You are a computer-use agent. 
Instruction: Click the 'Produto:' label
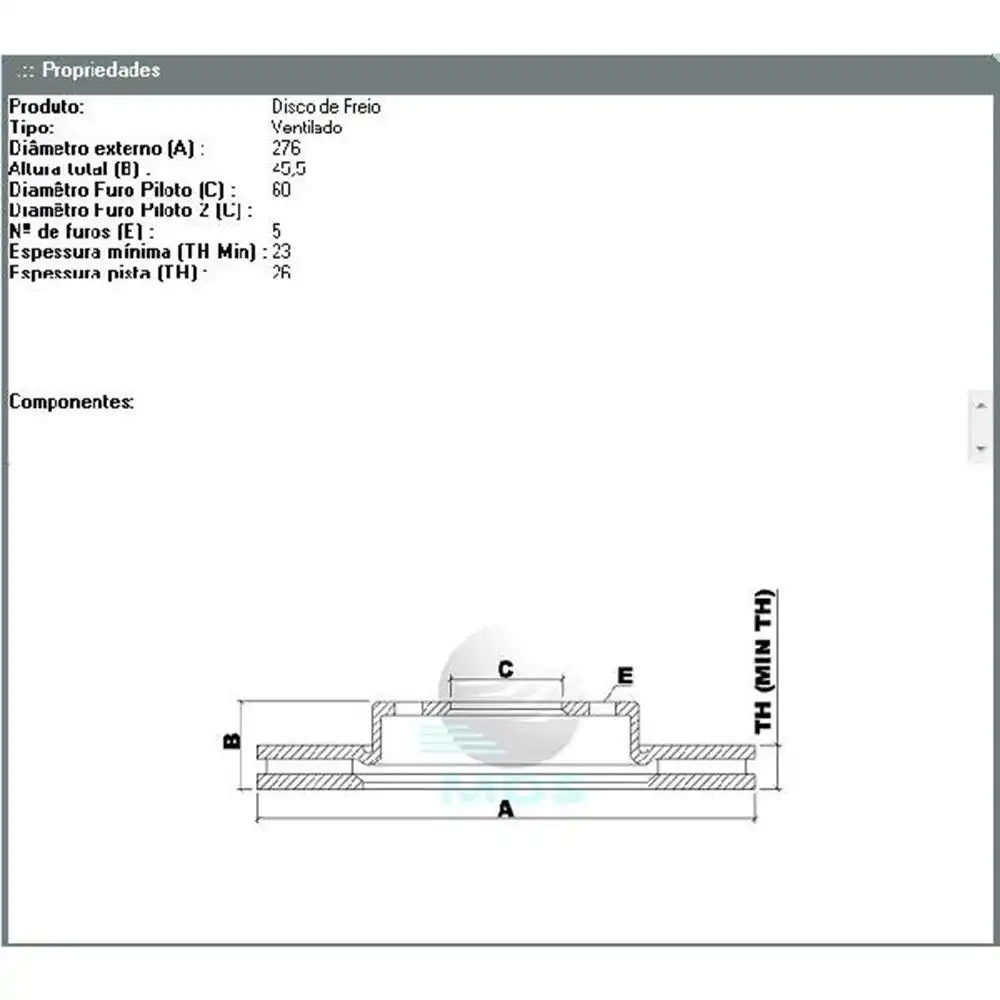coord(47,106)
